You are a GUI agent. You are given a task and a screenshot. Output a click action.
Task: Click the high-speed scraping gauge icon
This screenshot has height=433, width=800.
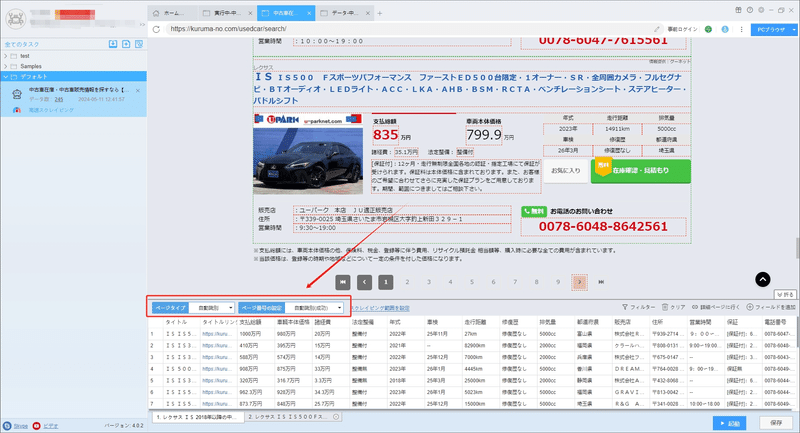tap(17, 110)
